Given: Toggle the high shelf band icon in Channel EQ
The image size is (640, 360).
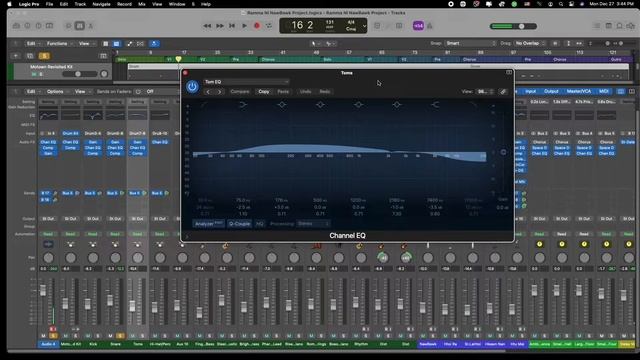Looking at the screenshot, I should (x=435, y=105).
